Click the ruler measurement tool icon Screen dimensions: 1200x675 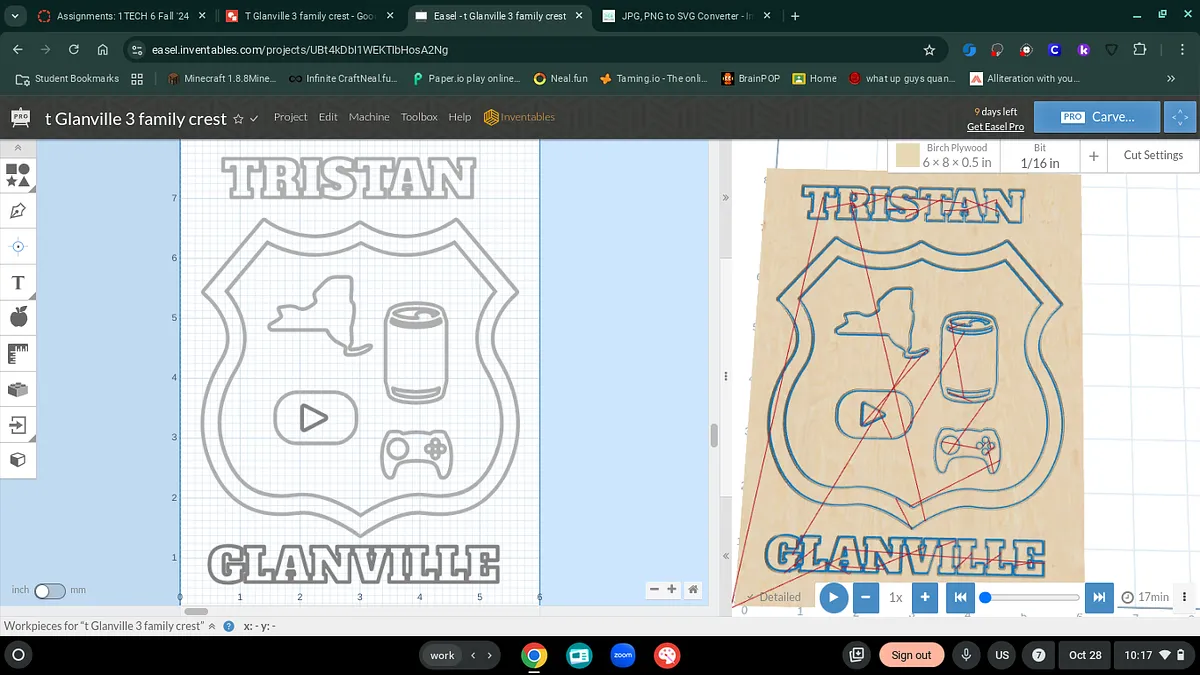point(17,353)
